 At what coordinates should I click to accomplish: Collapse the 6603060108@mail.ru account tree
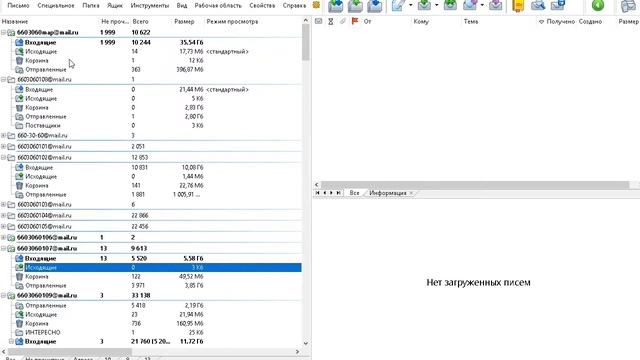3,80
